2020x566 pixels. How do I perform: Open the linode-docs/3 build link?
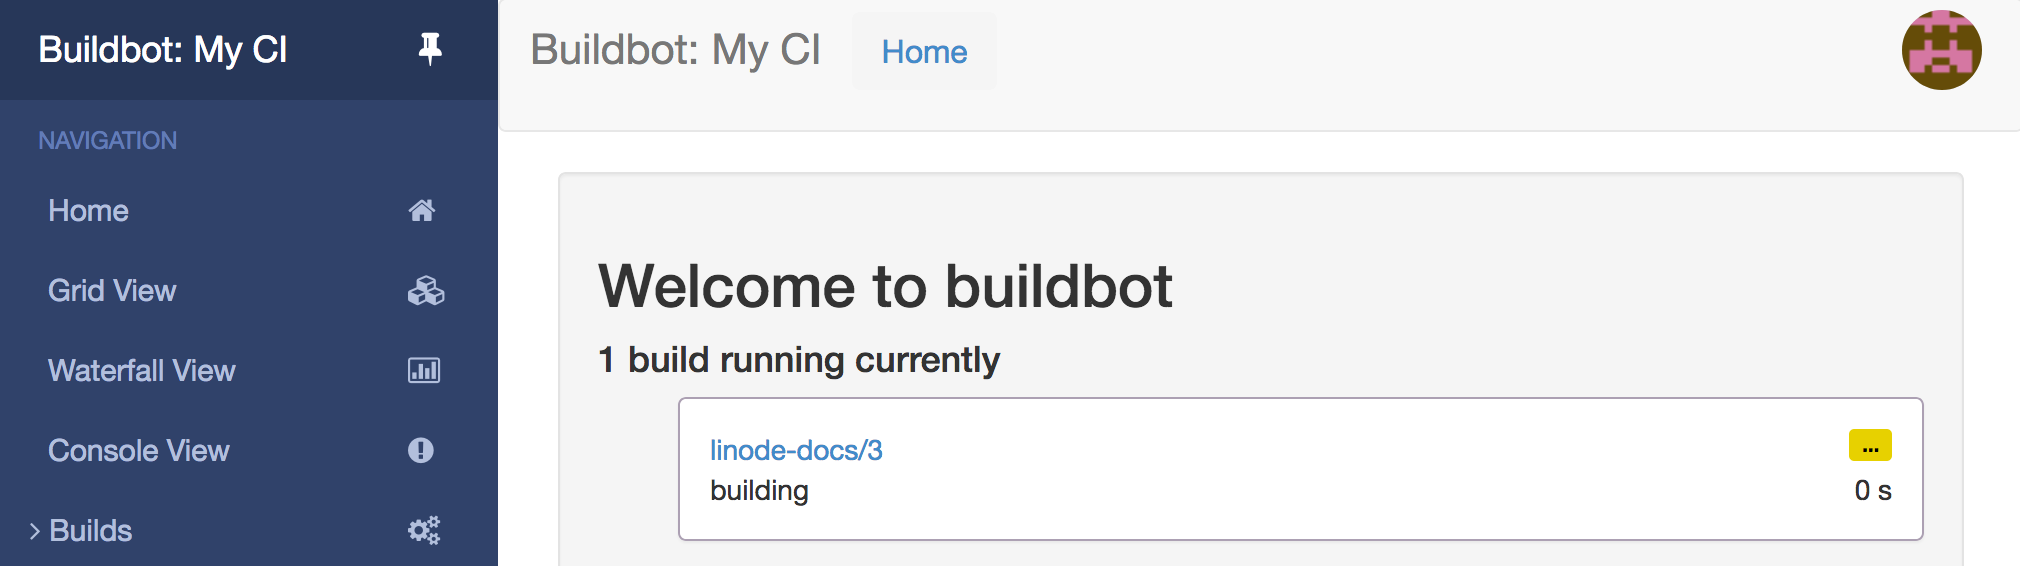(796, 450)
